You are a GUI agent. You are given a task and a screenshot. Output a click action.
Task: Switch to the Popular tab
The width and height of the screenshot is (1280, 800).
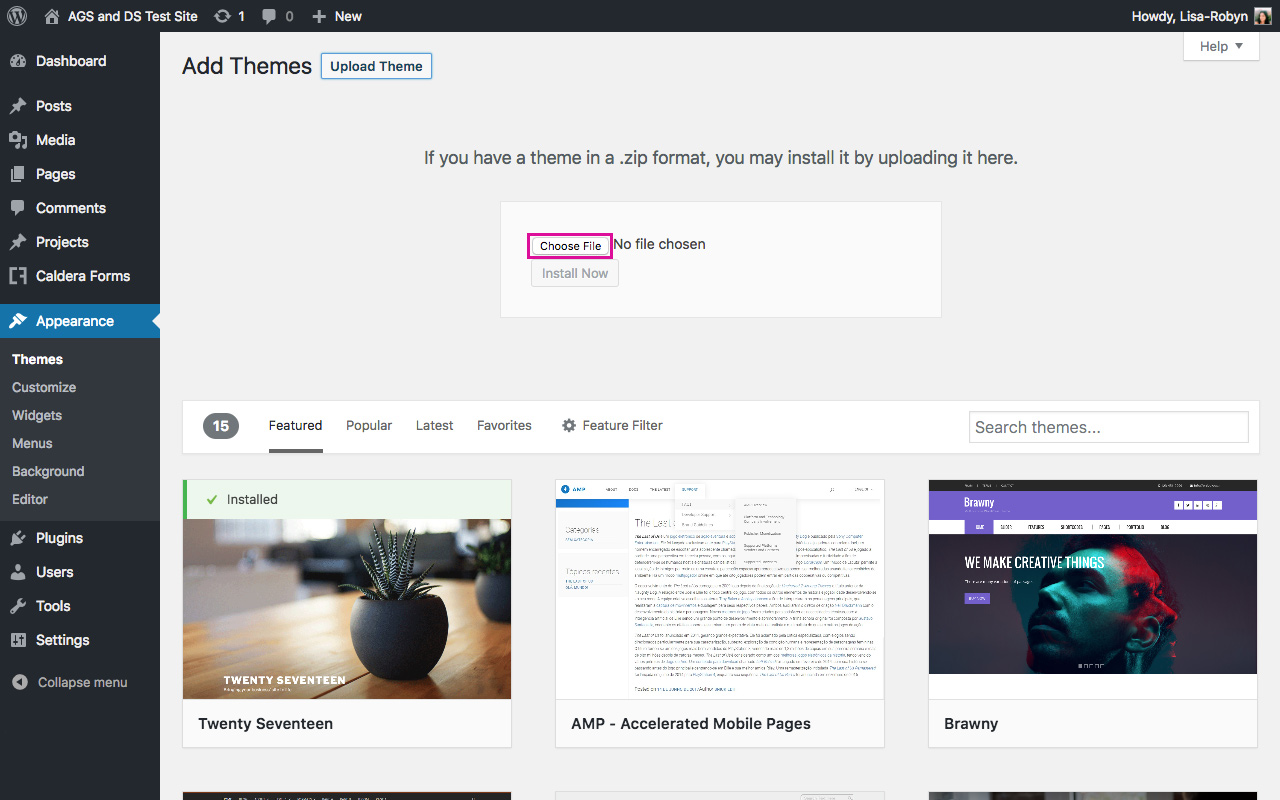tap(369, 425)
